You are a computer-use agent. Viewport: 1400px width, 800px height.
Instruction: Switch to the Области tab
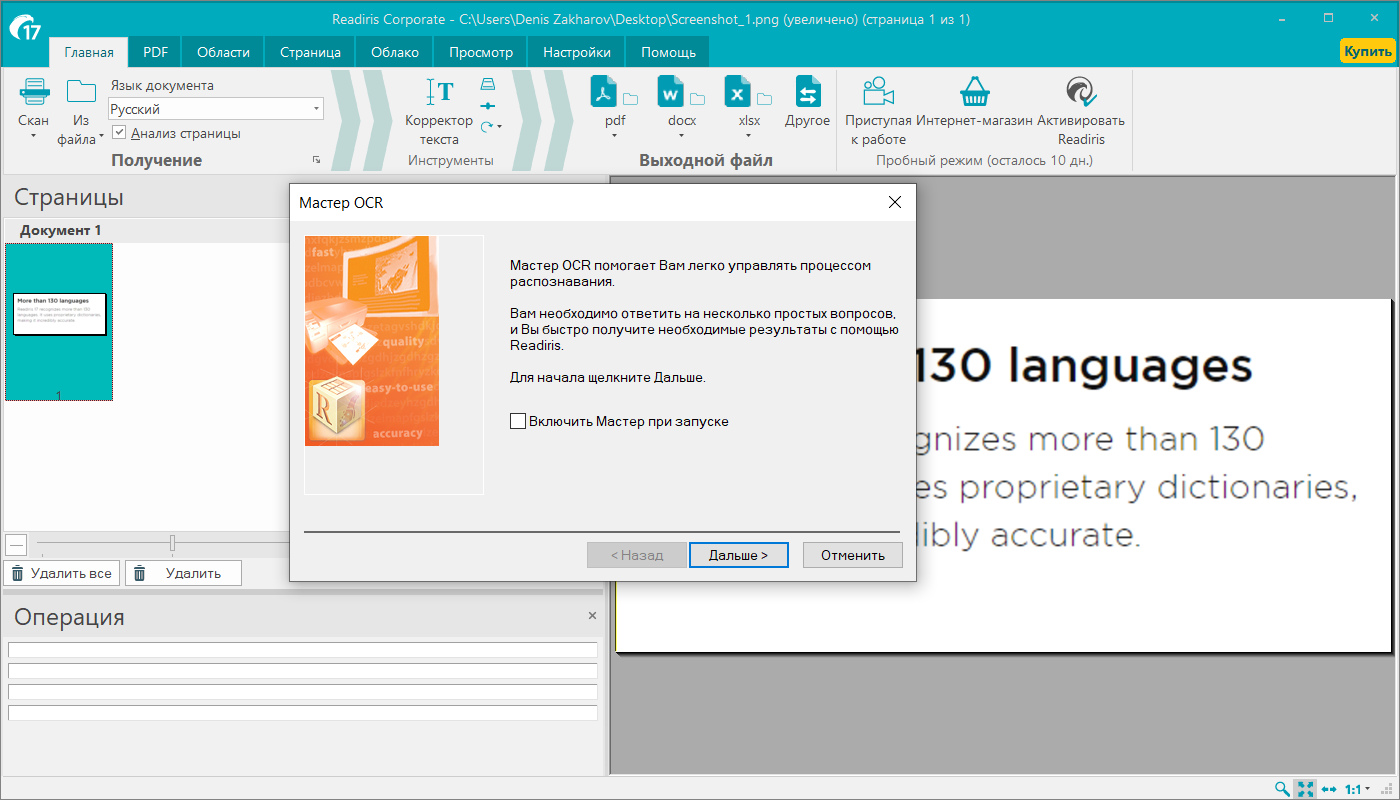(223, 52)
